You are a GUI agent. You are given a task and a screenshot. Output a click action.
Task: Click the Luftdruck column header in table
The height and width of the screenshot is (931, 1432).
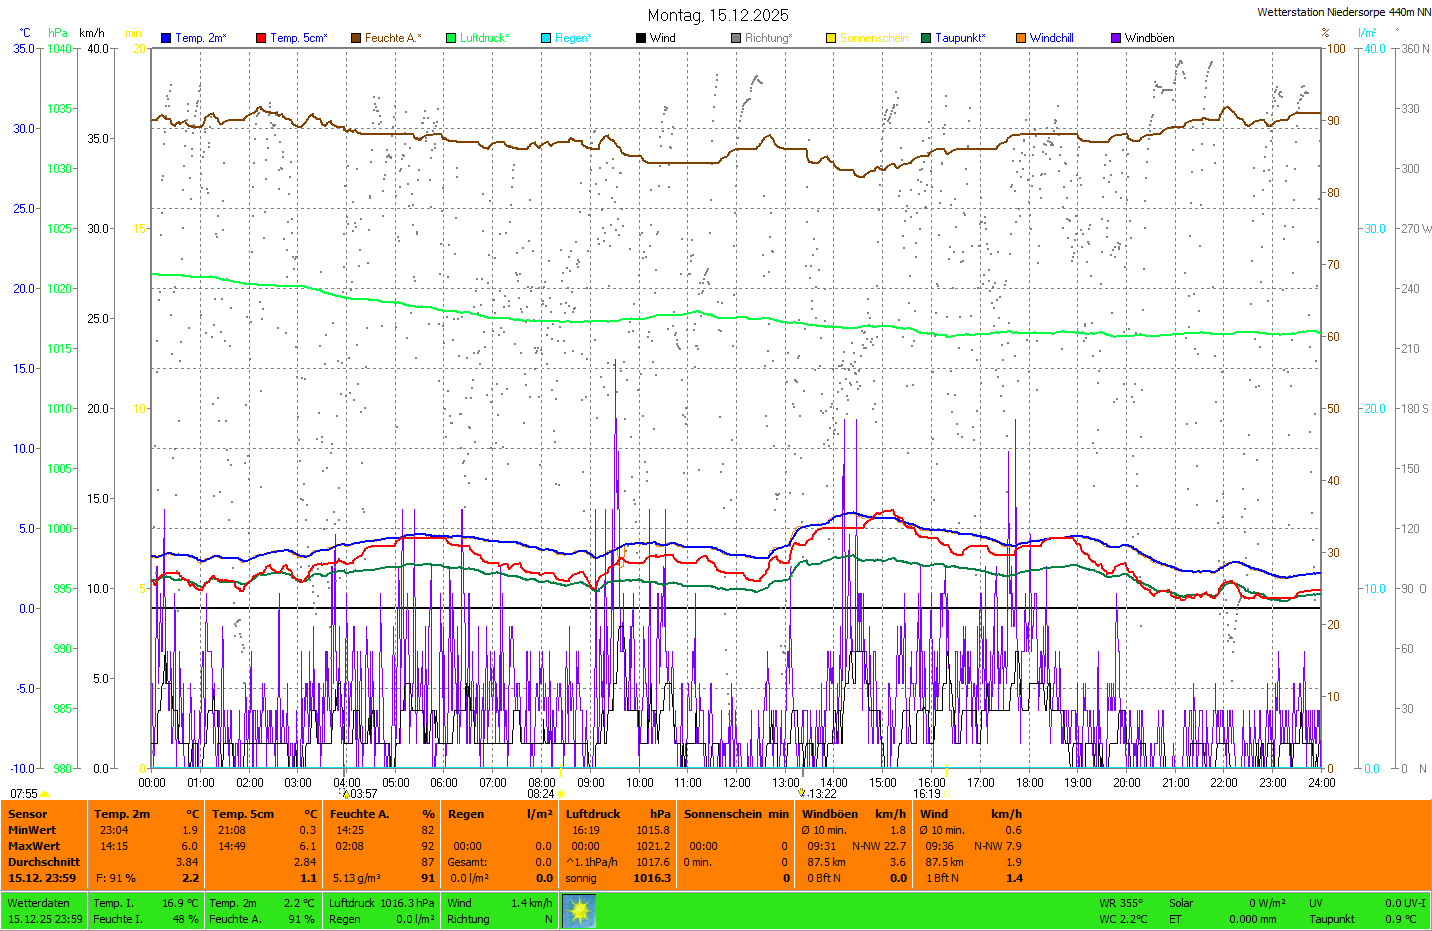(x=593, y=814)
